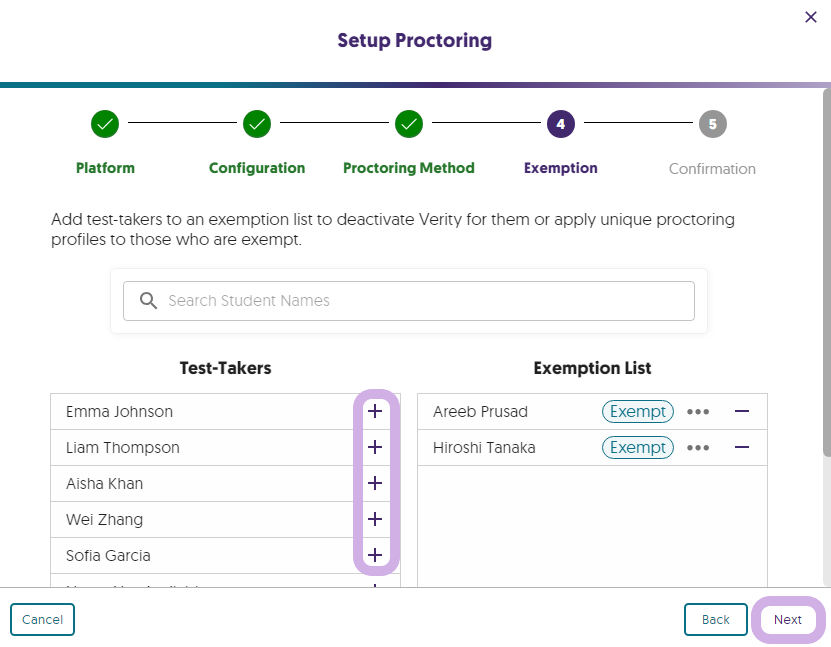Remove Hiroshi Tanaka with minus icon
Screen dimensions: 831x647
(x=742, y=447)
